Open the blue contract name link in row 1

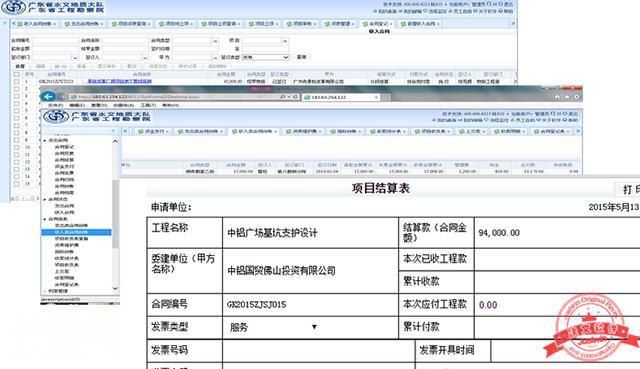[x=120, y=82]
